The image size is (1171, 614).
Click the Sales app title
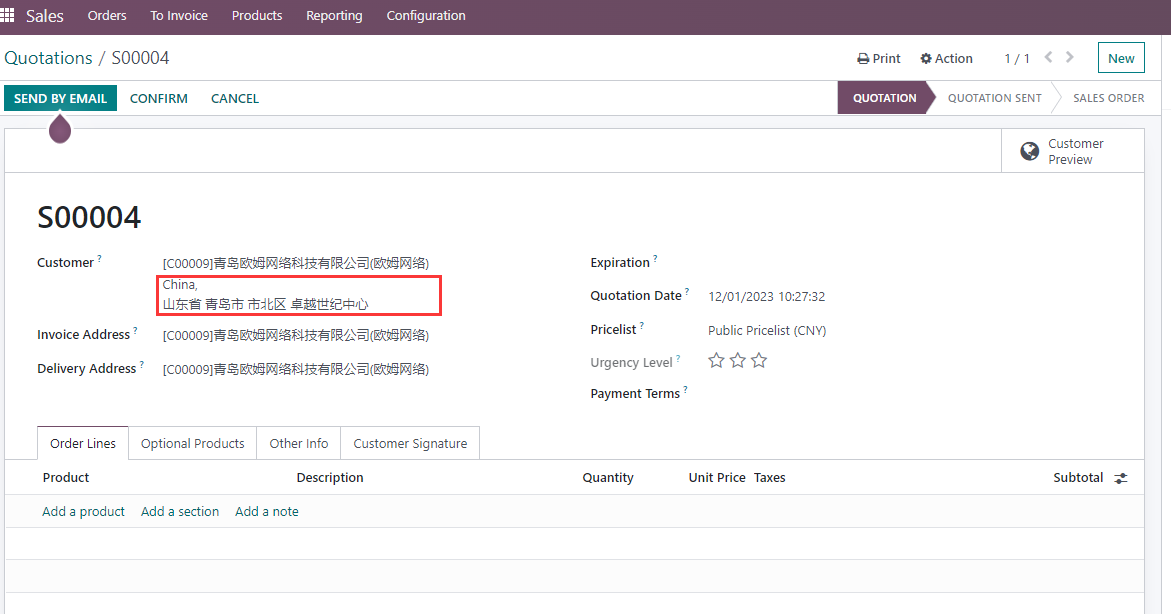tap(45, 16)
